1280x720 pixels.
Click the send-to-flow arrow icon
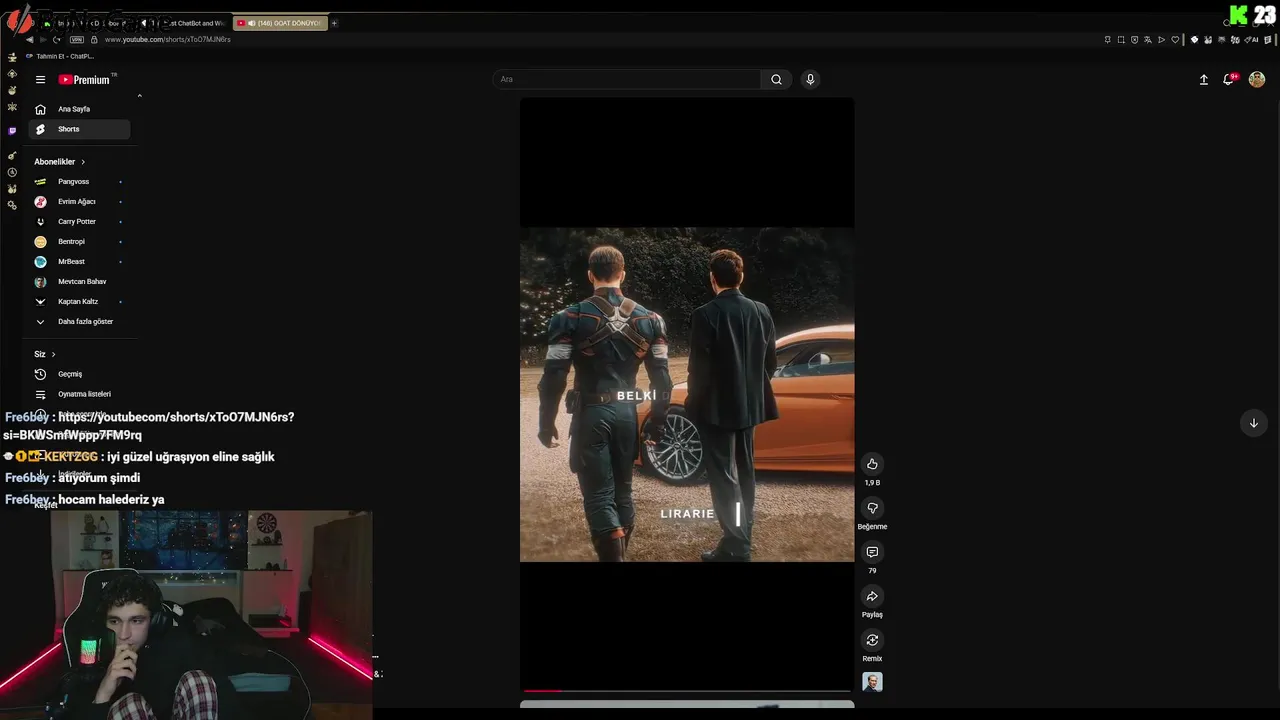pyautogui.click(x=1161, y=40)
